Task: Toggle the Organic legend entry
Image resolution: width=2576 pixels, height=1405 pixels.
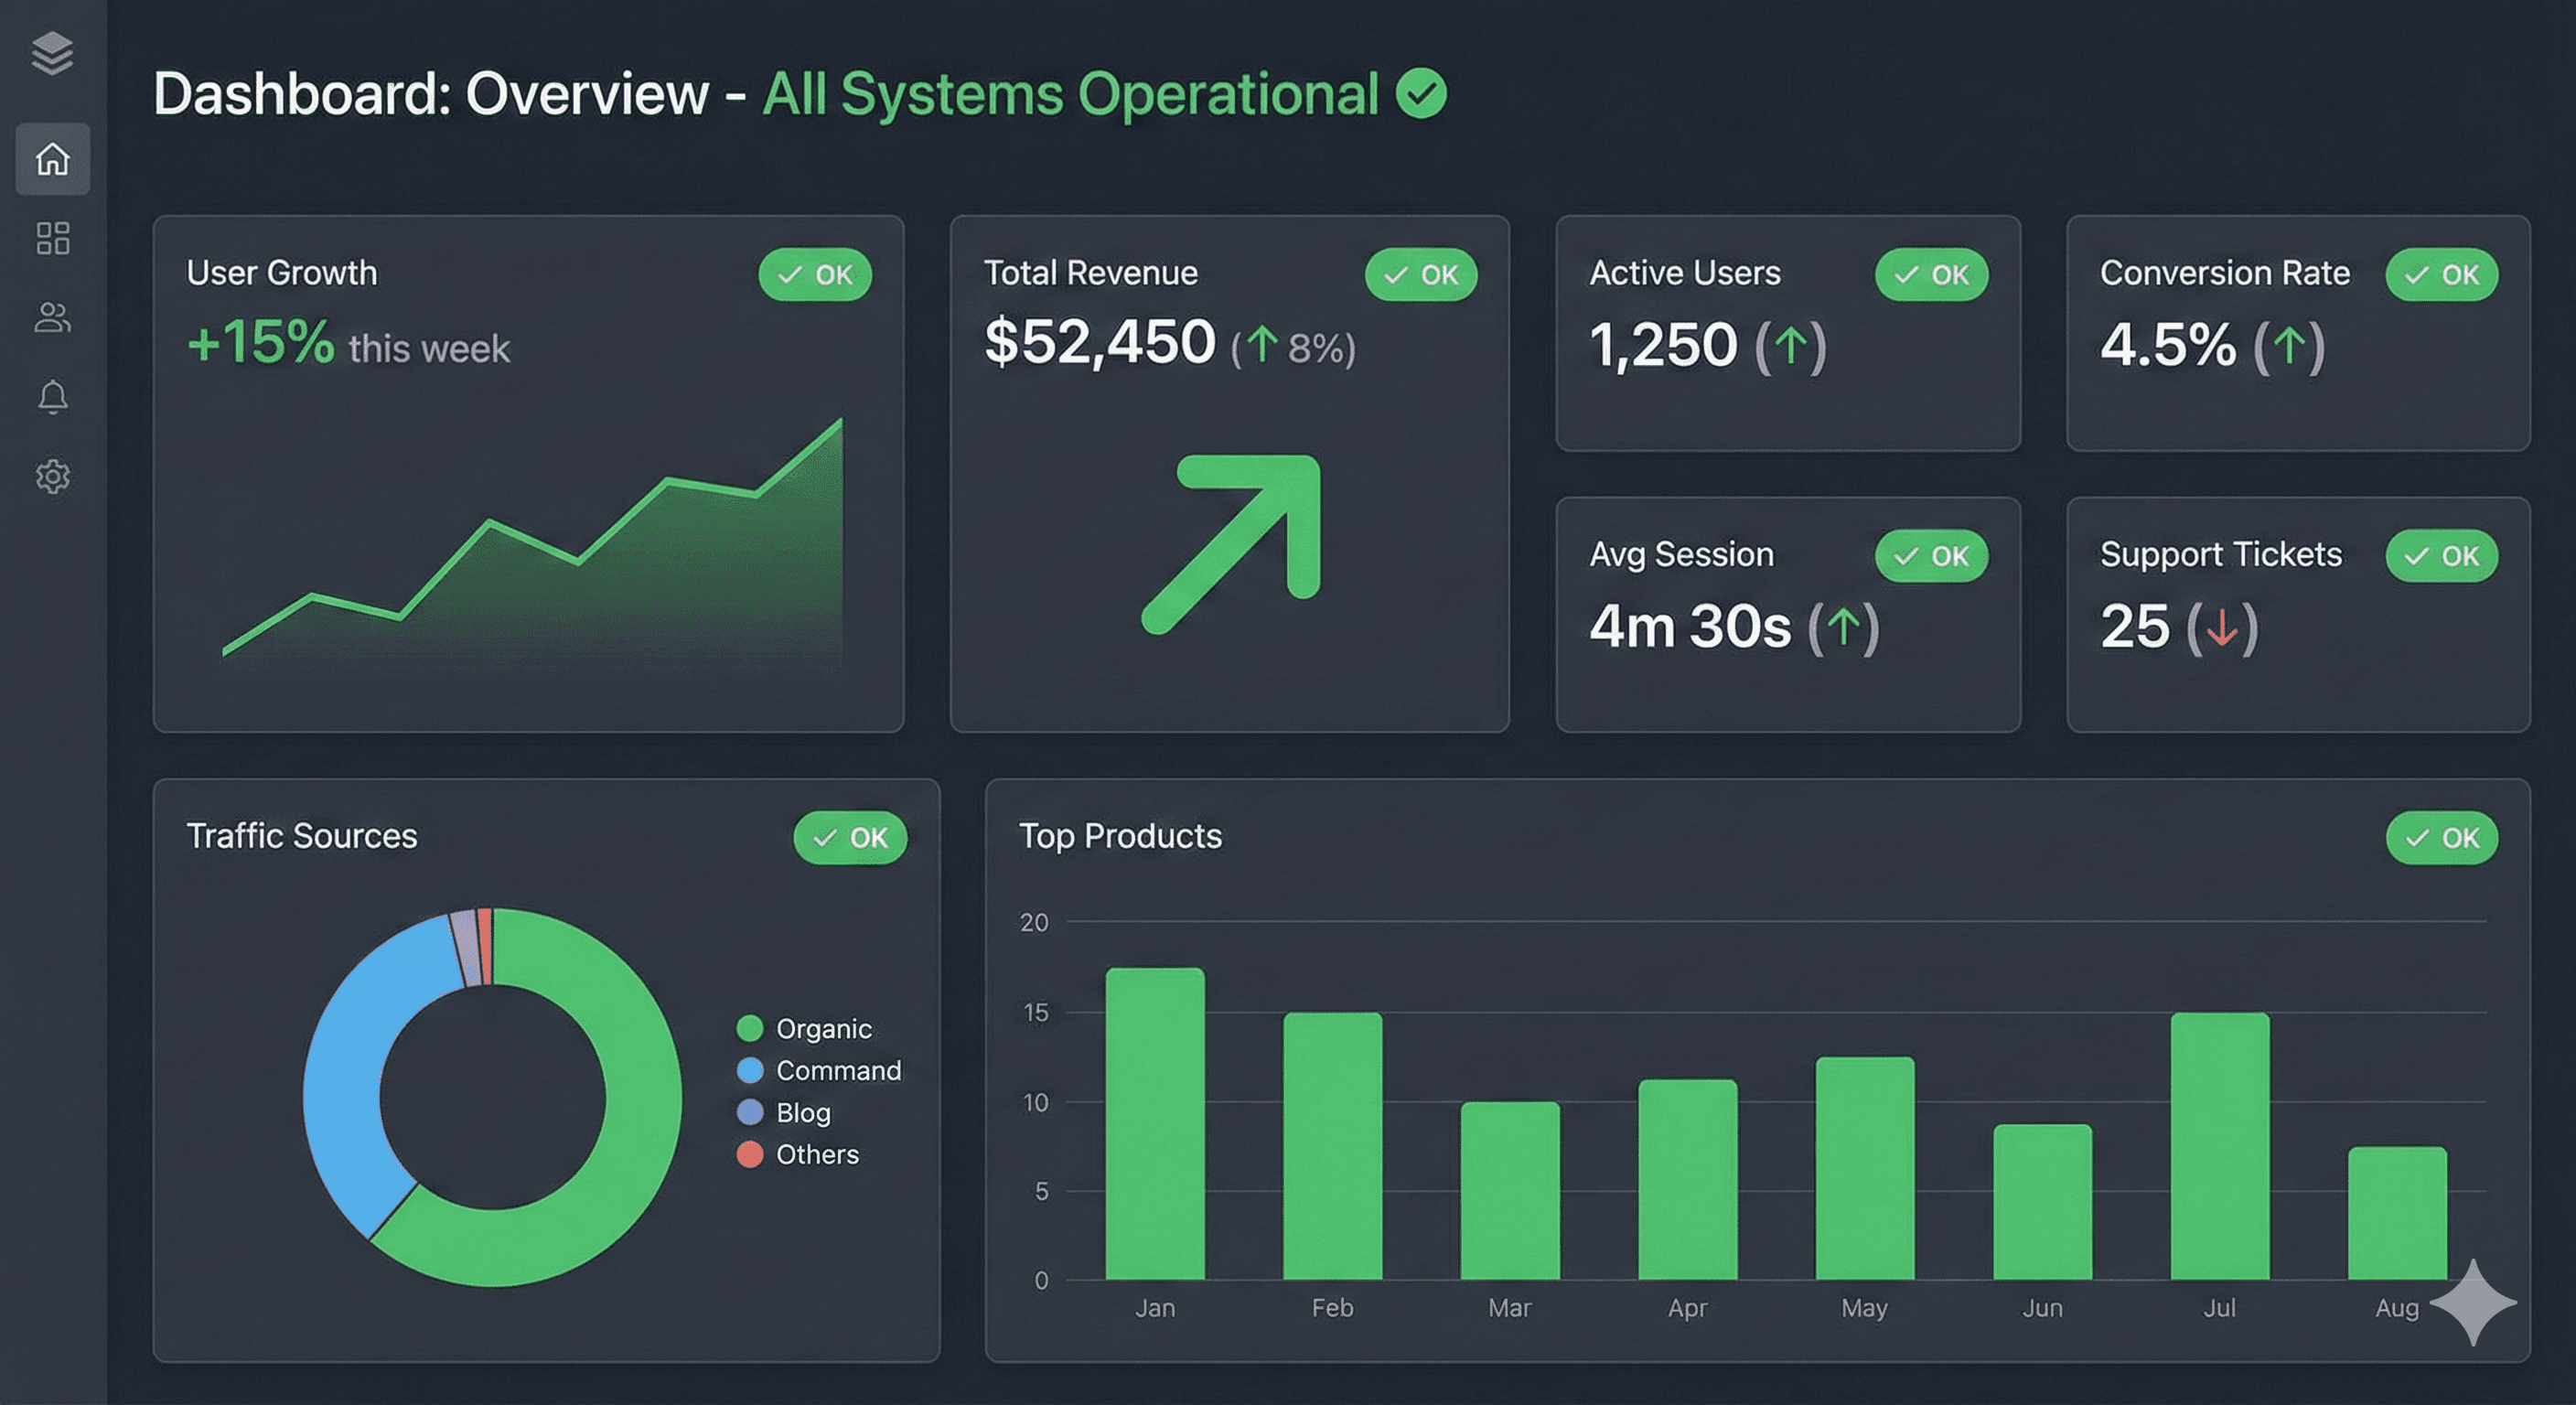Action: (x=822, y=1029)
